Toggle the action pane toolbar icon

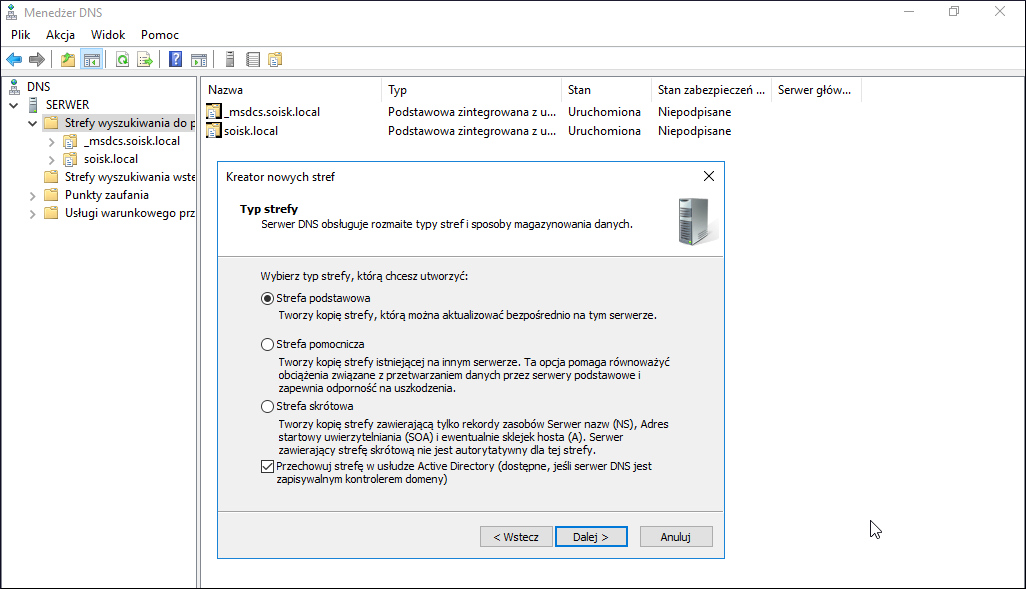click(x=199, y=60)
